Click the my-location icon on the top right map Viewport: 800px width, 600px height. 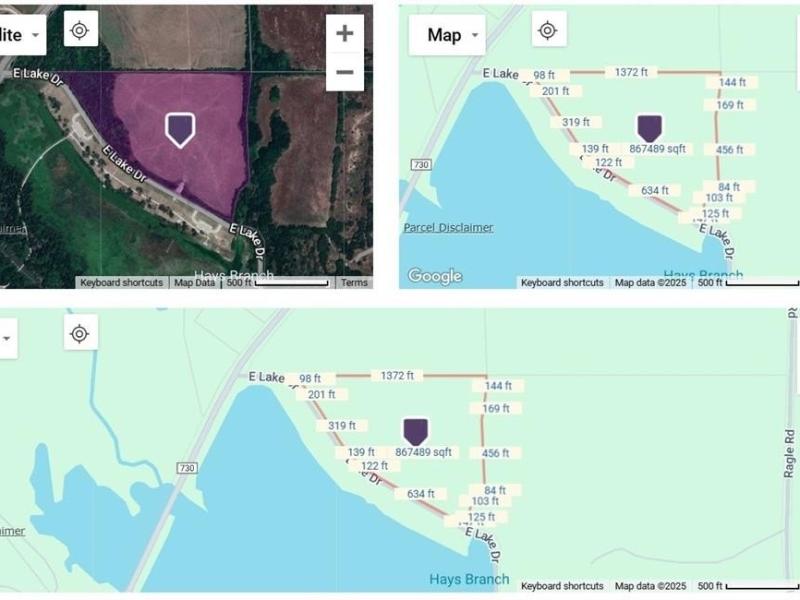point(548,31)
